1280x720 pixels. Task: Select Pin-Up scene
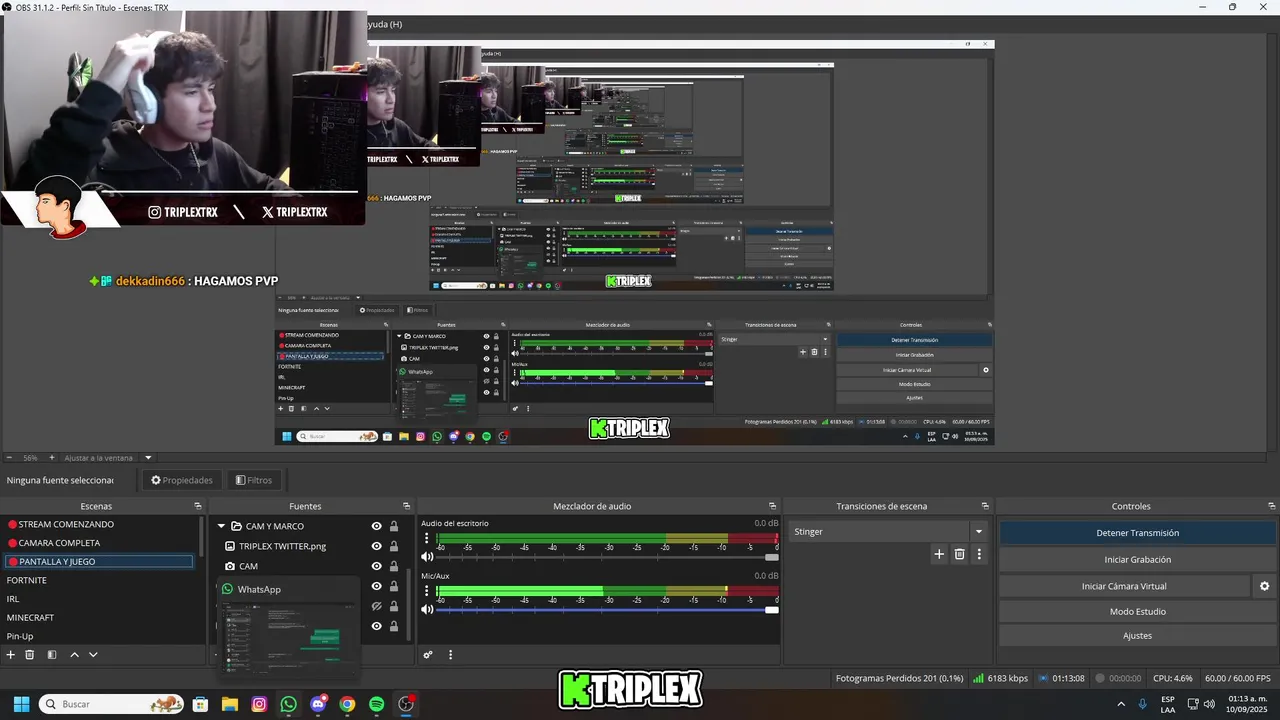[99, 636]
